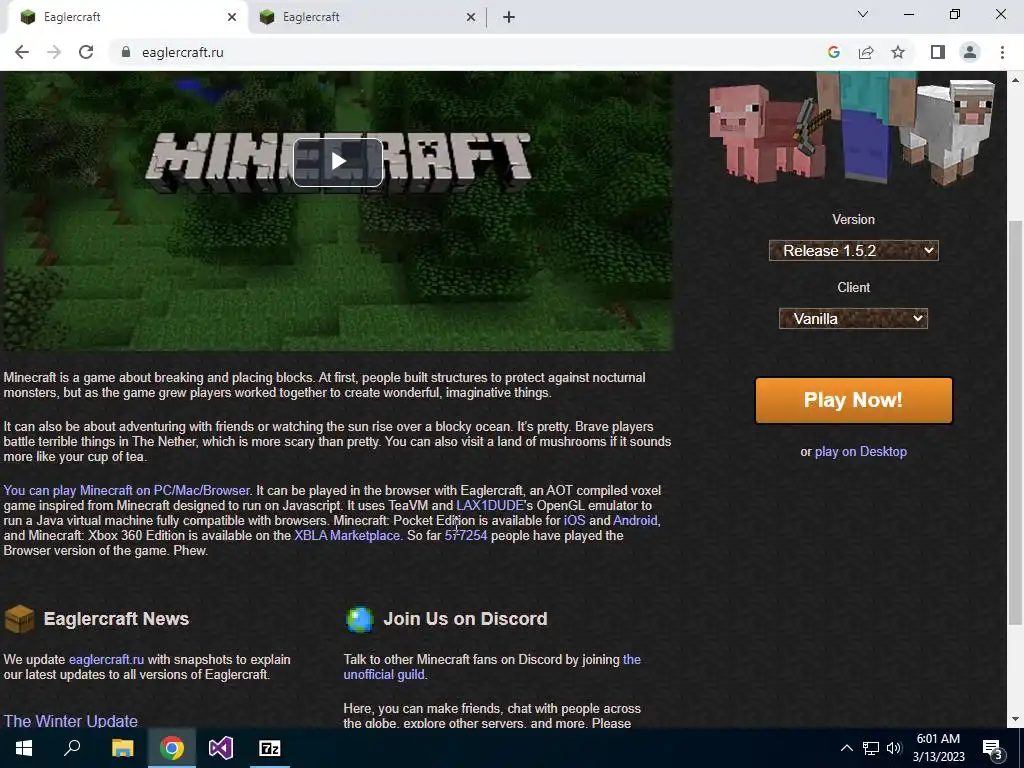
Task: Switch to the second Eaglercraft tab
Action: point(366,17)
